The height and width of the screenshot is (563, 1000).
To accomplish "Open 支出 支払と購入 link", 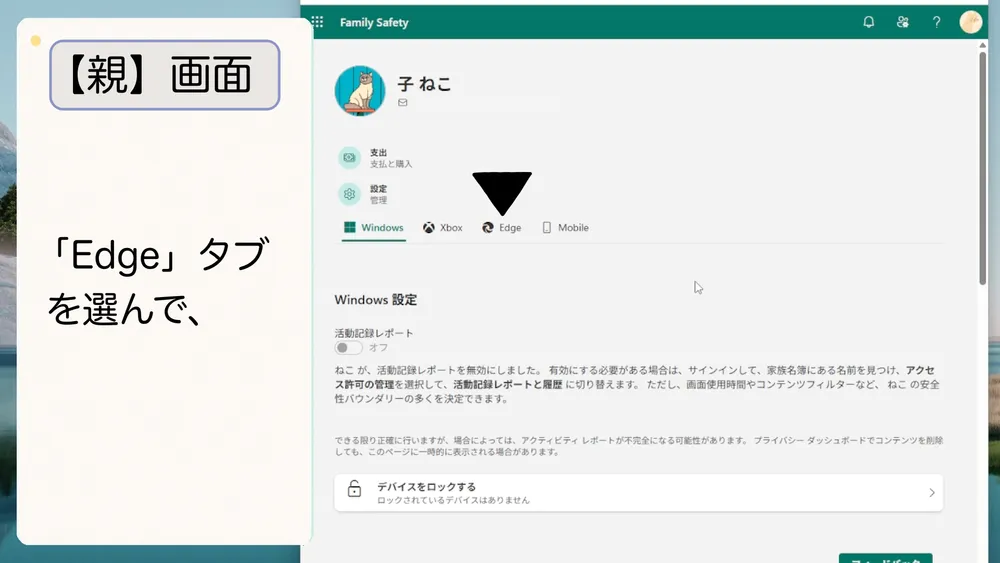I will (x=391, y=158).
